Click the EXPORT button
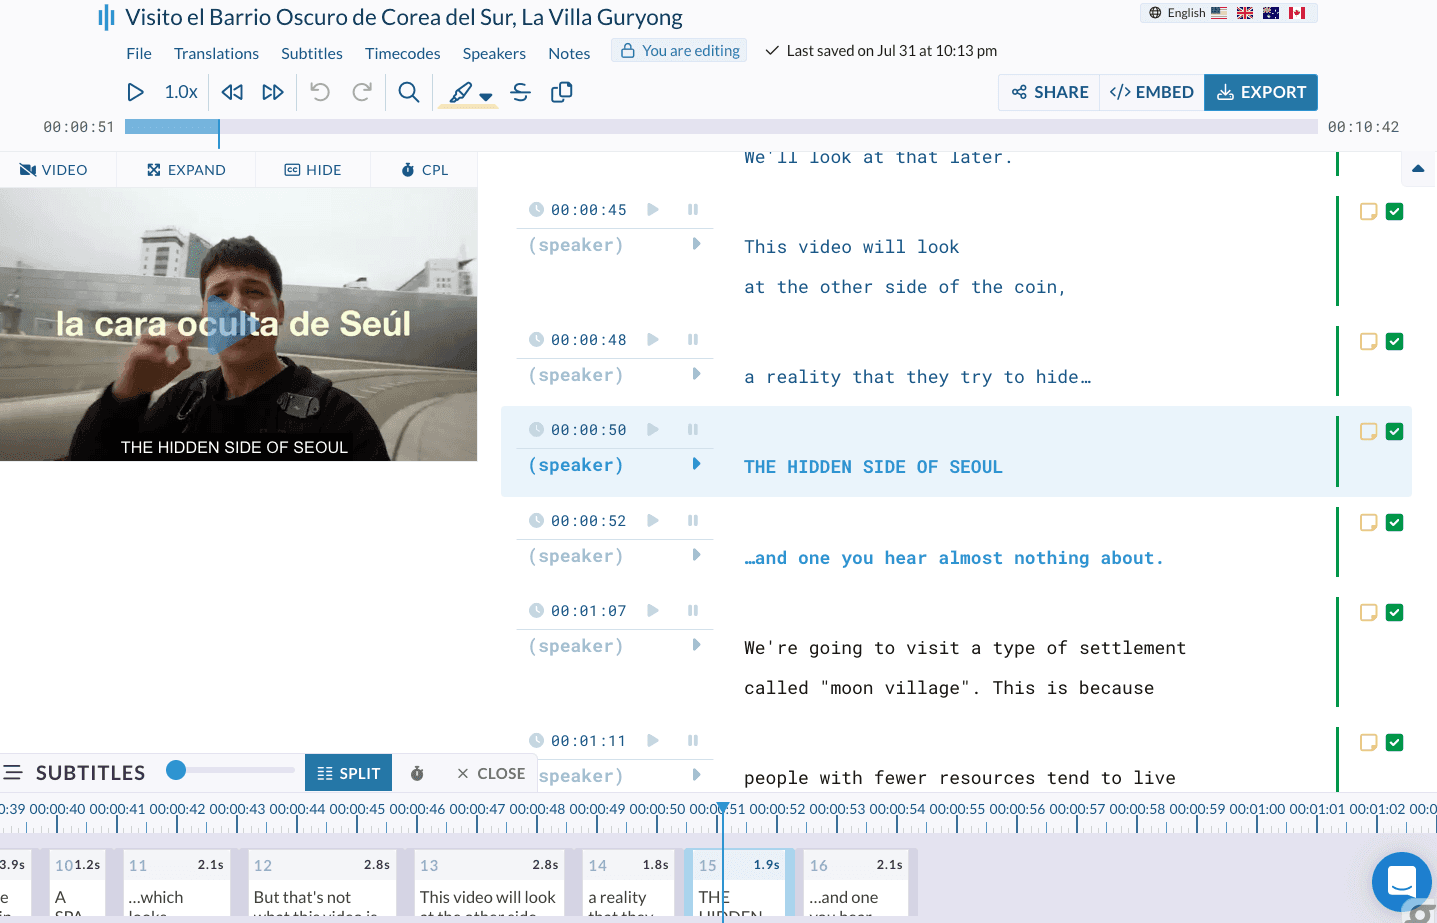This screenshot has height=923, width=1437. click(x=1260, y=92)
